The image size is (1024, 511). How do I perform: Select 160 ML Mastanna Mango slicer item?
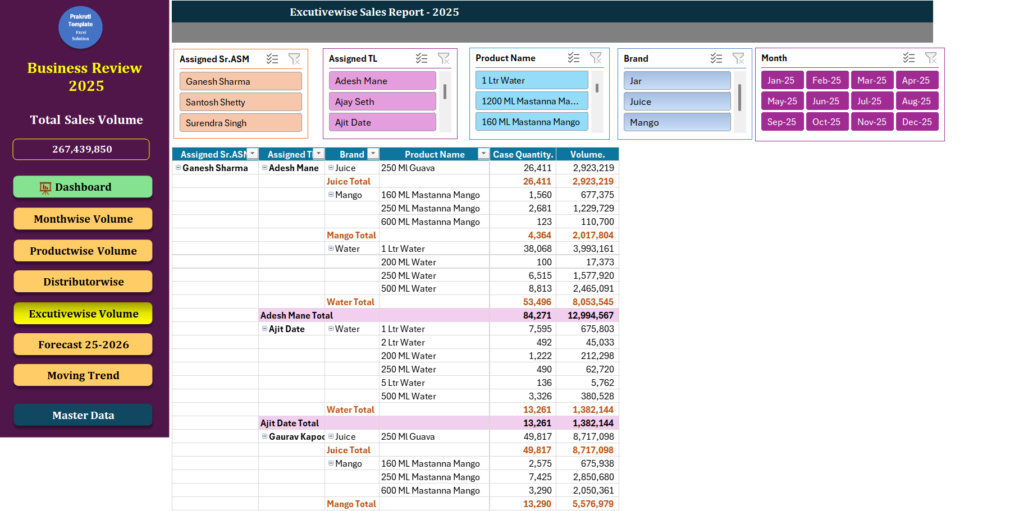pos(532,122)
